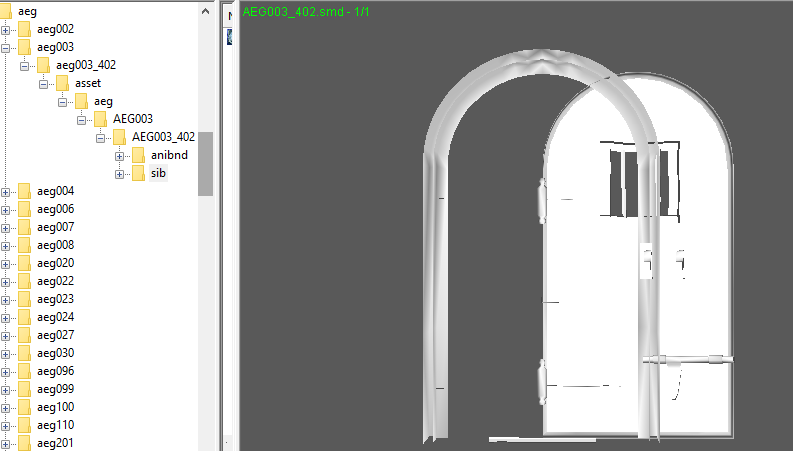Expand the sib folder node
The width and height of the screenshot is (793, 451).
click(119, 174)
